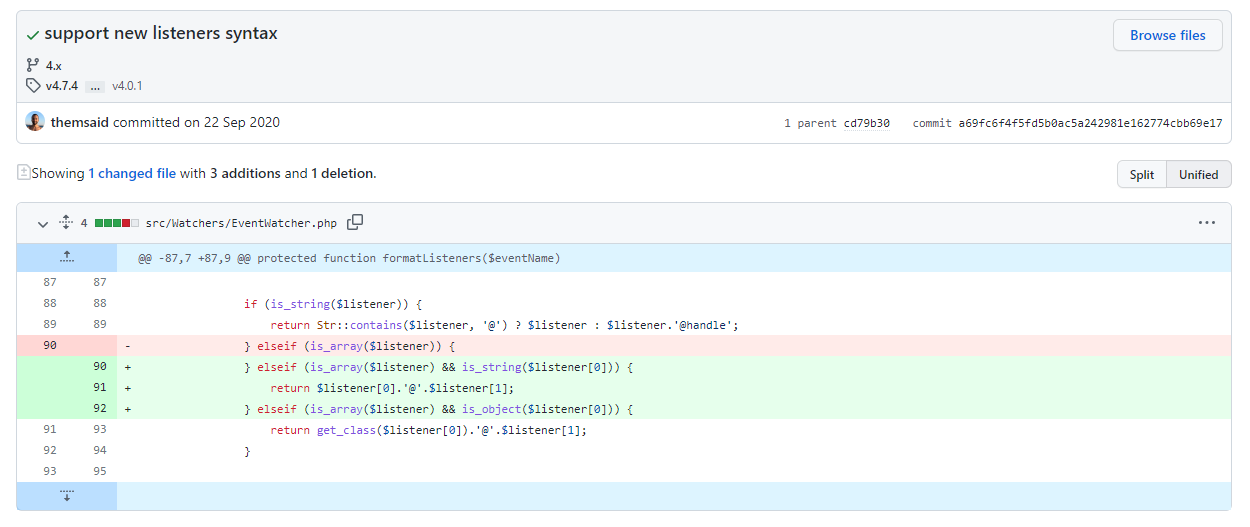
Task: Switch diff view to Split
Action: click(1141, 174)
